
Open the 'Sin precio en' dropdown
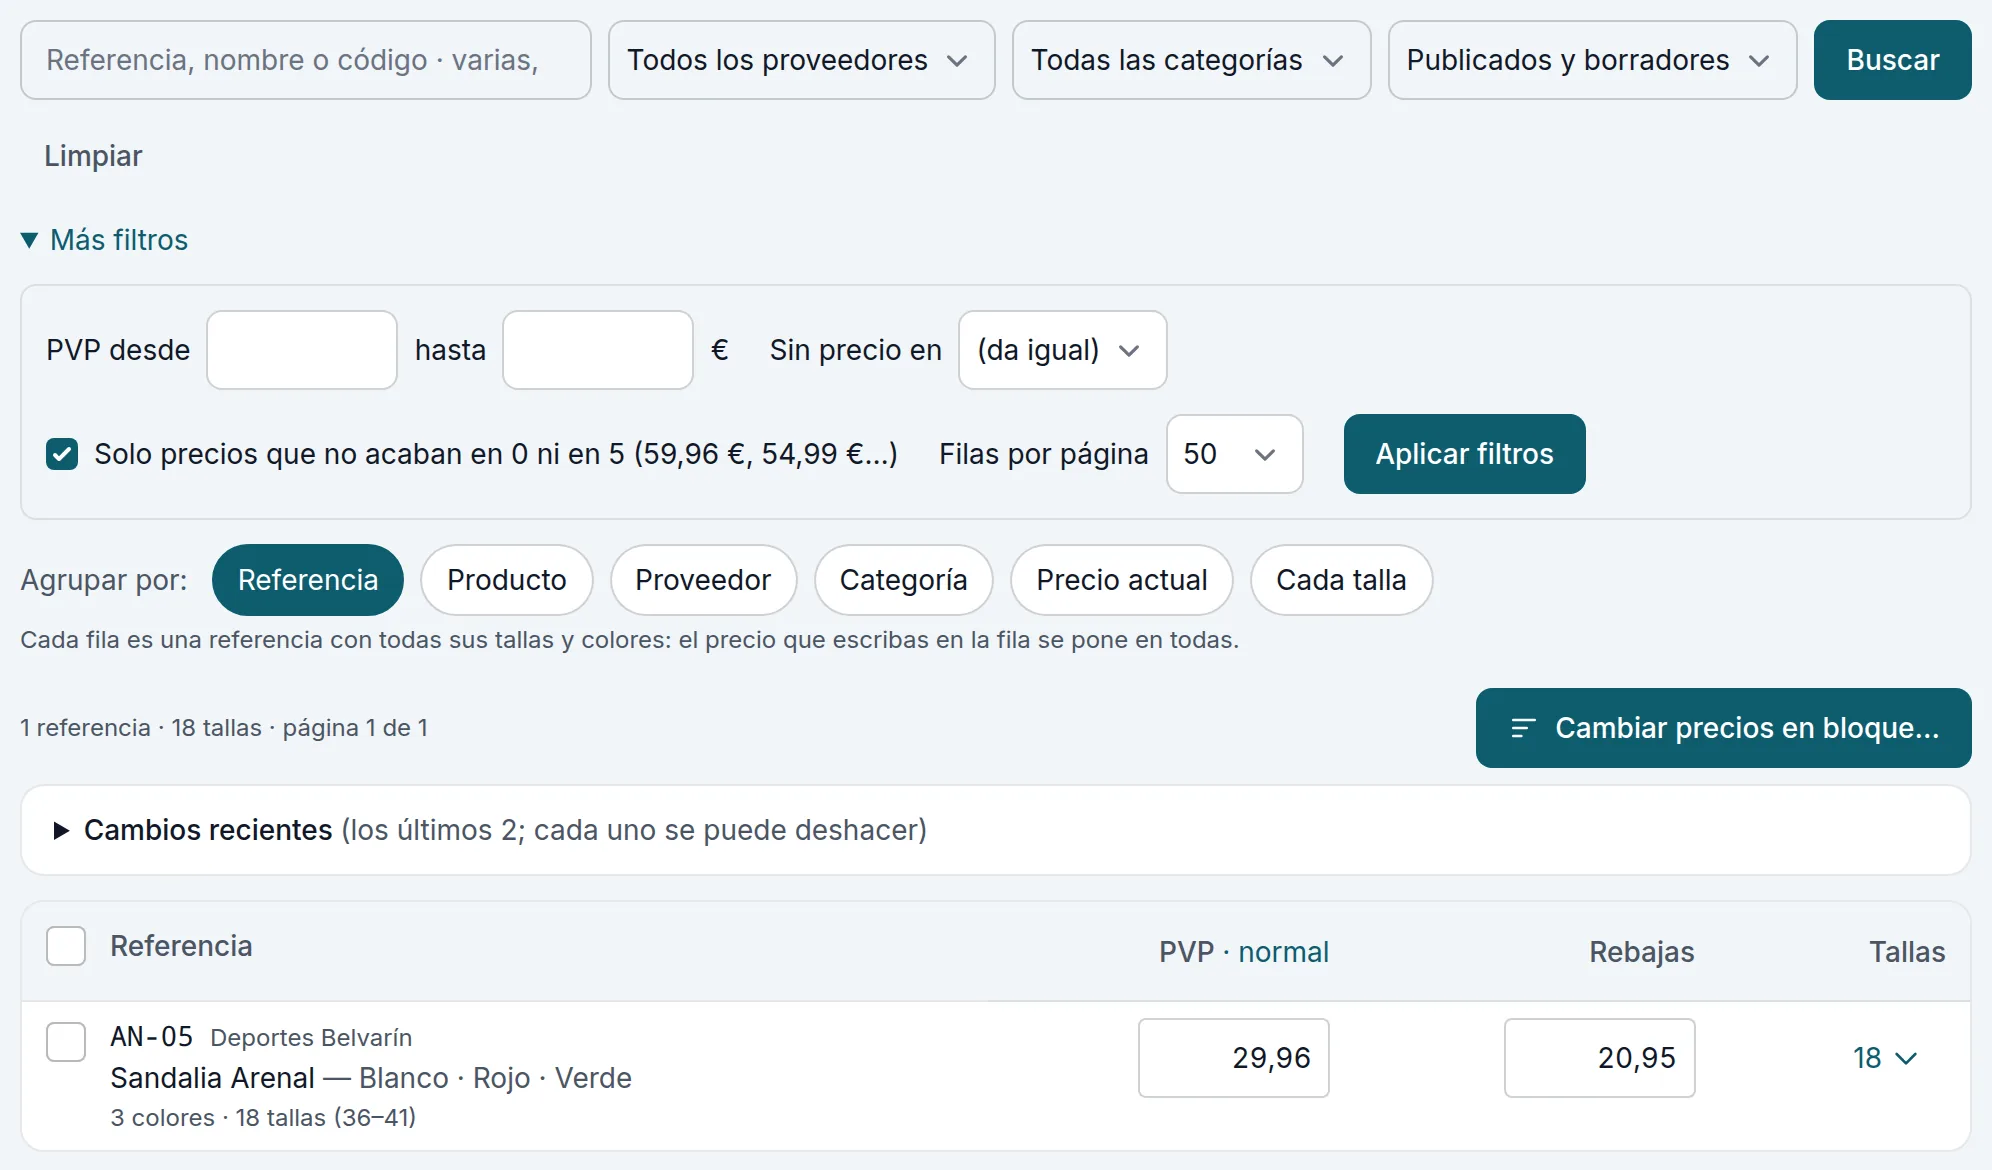[x=1062, y=350]
